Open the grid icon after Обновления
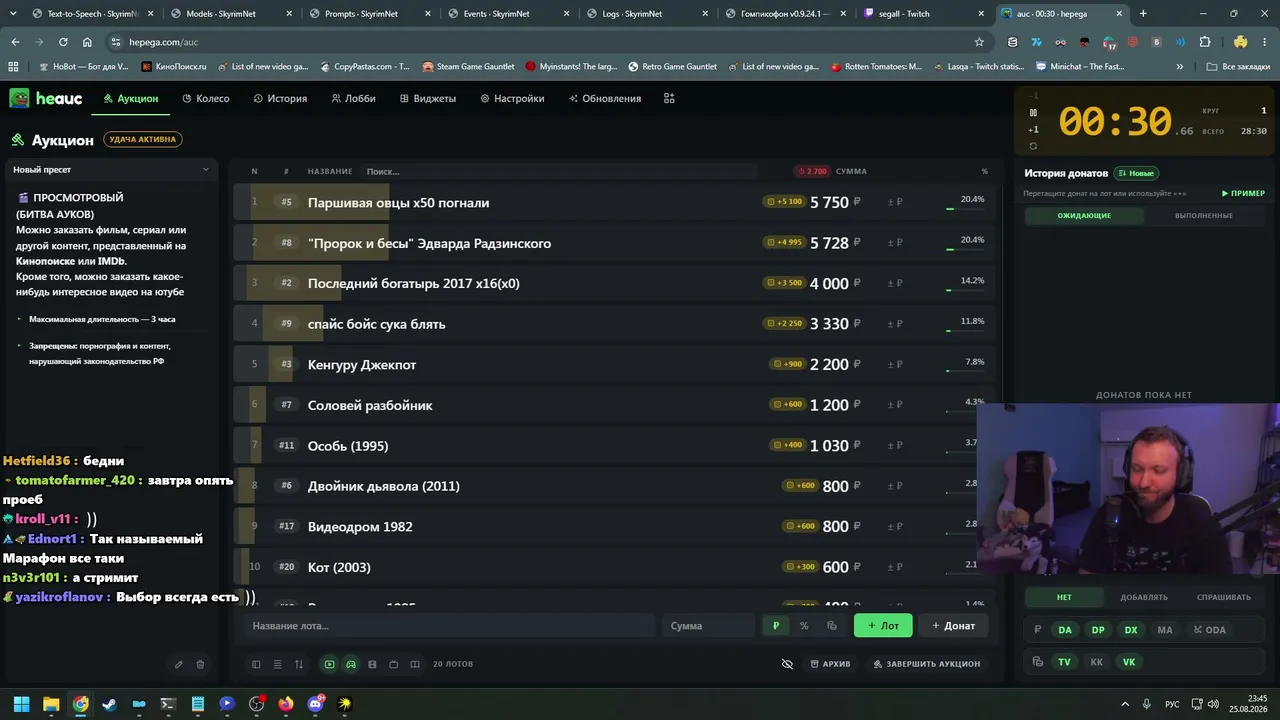The width and height of the screenshot is (1280, 720). click(669, 98)
